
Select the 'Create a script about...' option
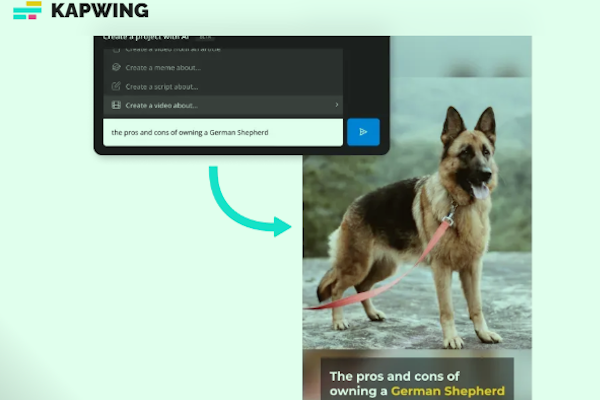pyautogui.click(x=163, y=86)
